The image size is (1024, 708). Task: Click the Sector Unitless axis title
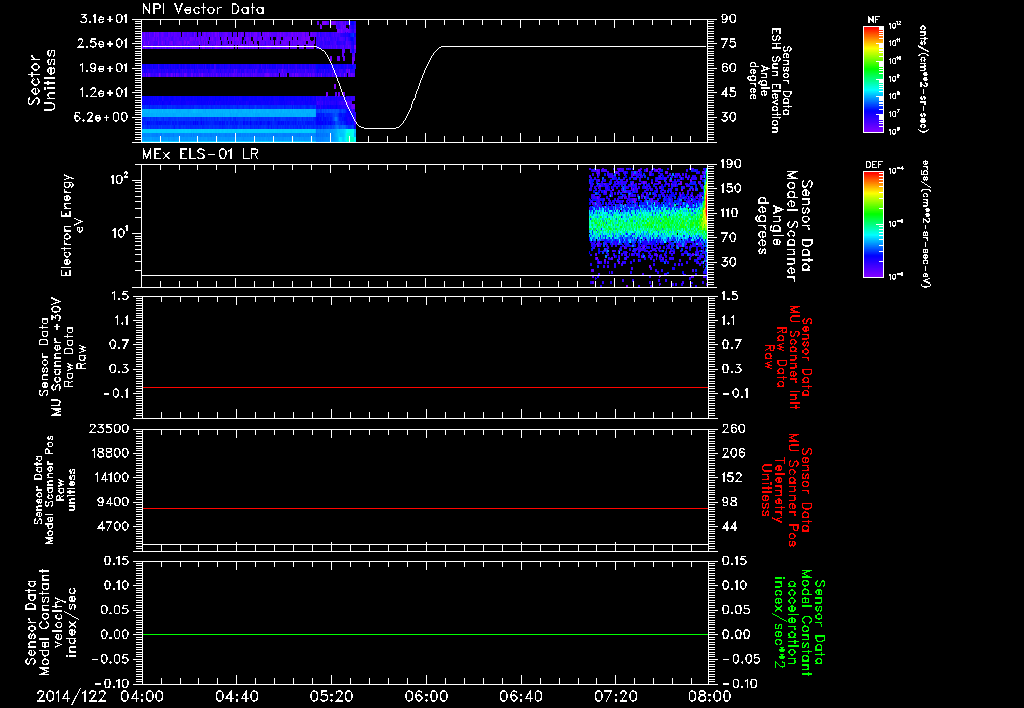point(42,80)
